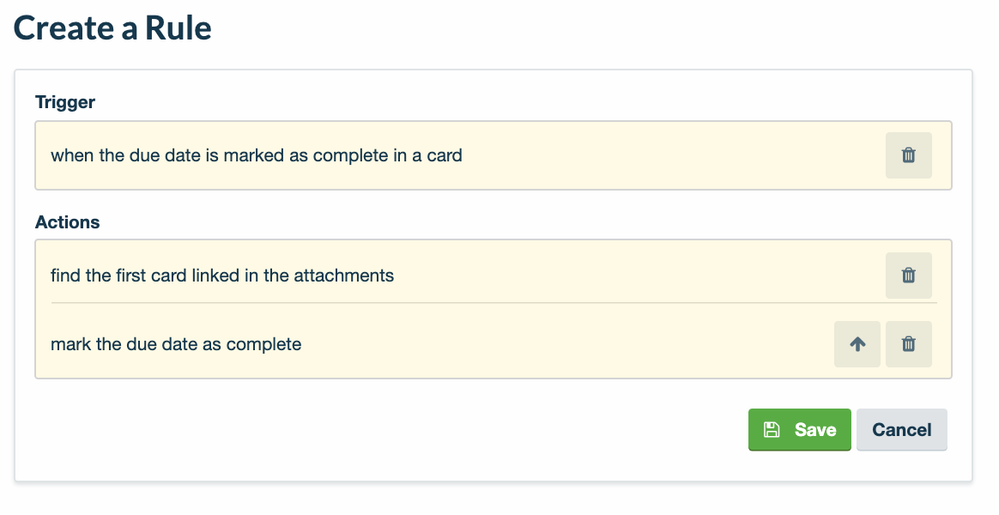Select the 'mark the due date as complete' action text
Viewport: 999px width, 515px height.
(176, 344)
